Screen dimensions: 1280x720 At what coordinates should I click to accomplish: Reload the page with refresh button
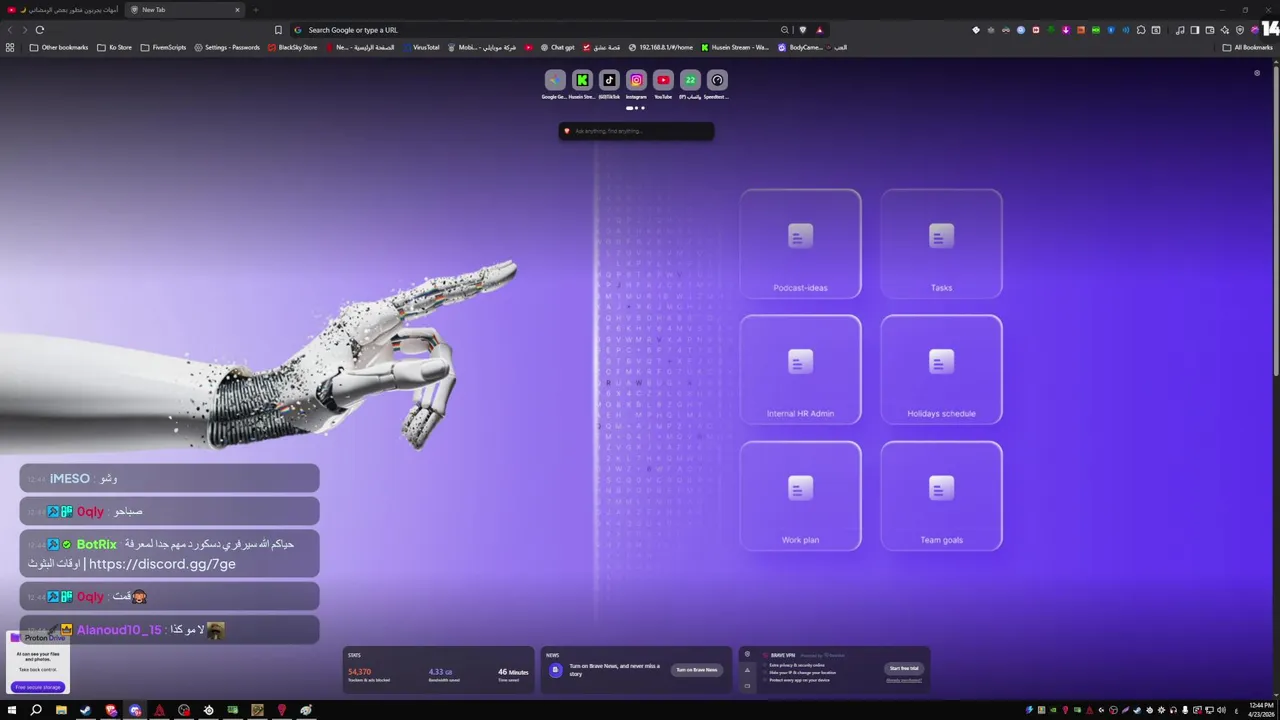click(x=40, y=30)
